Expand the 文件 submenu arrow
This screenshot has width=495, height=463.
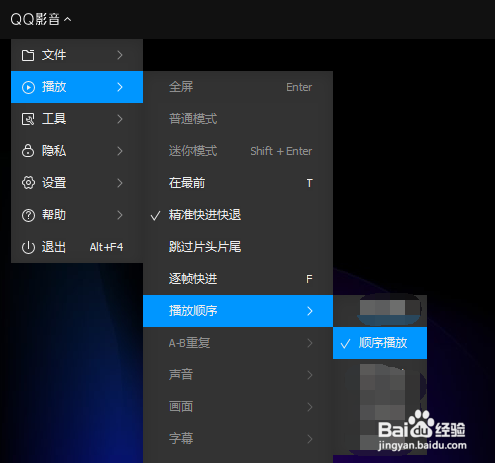120,55
